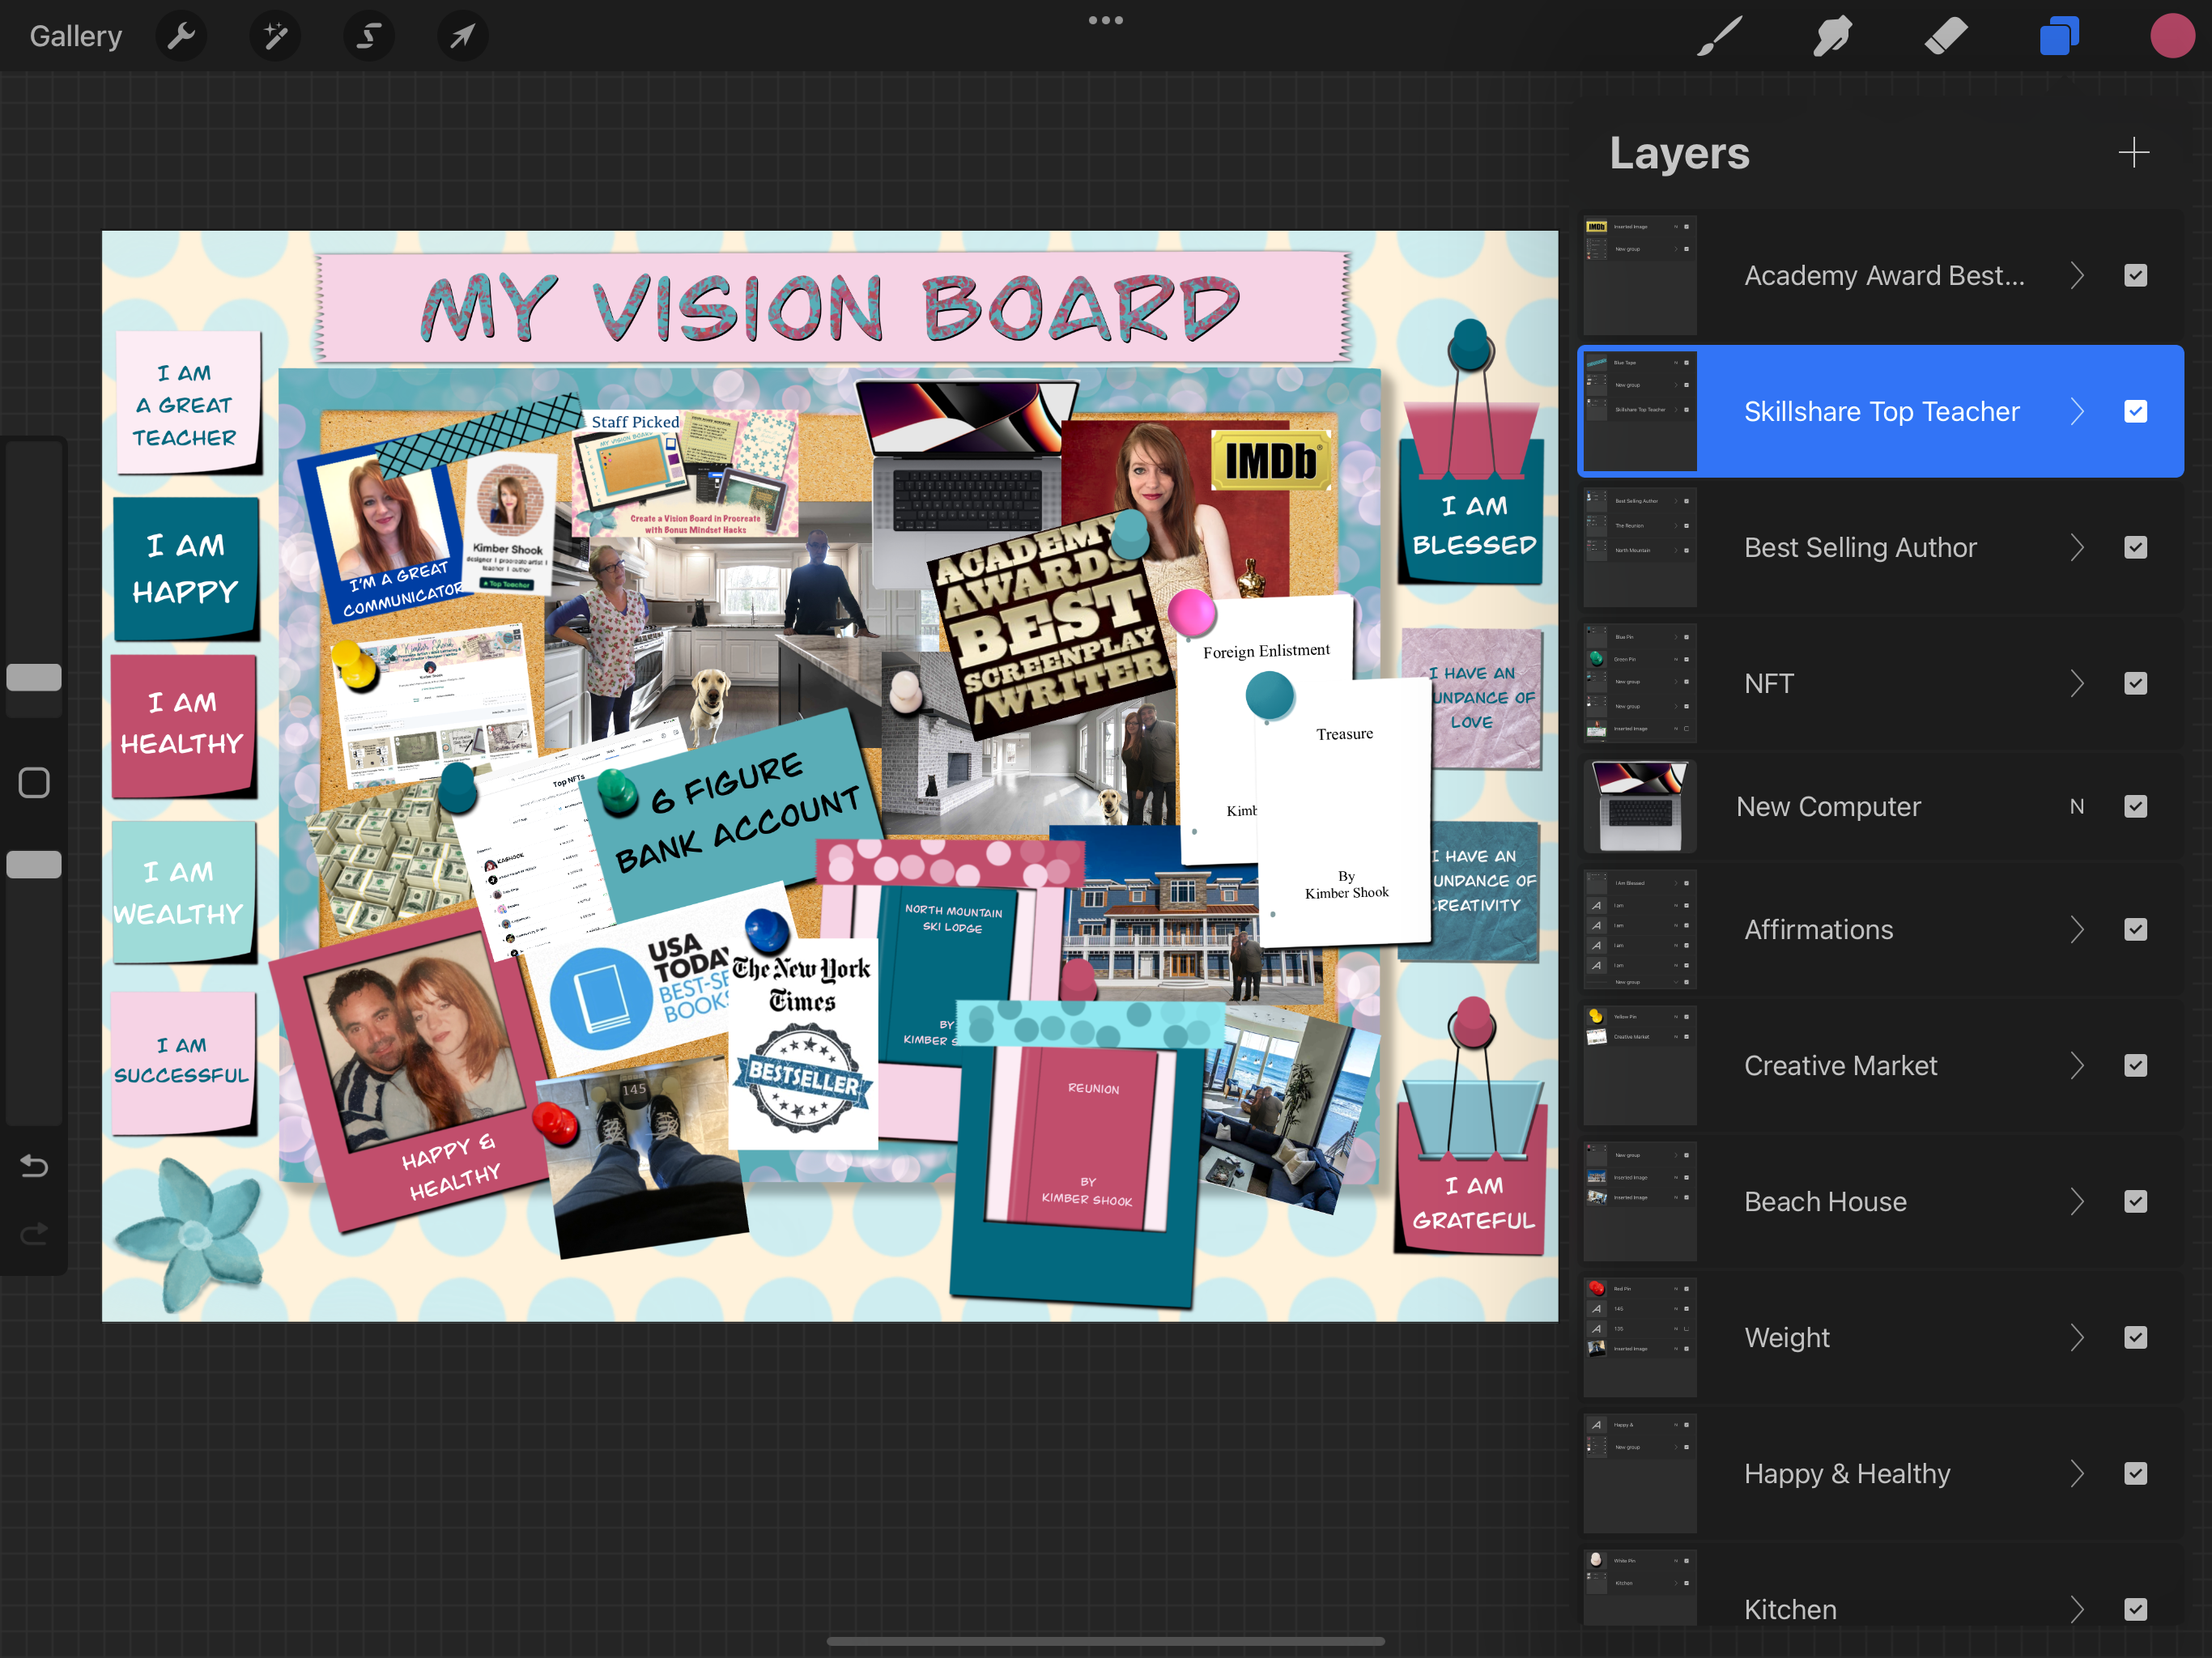The height and width of the screenshot is (1658, 2212).
Task: Expand the Kitchen group chevron
Action: pyautogui.click(x=2077, y=1609)
